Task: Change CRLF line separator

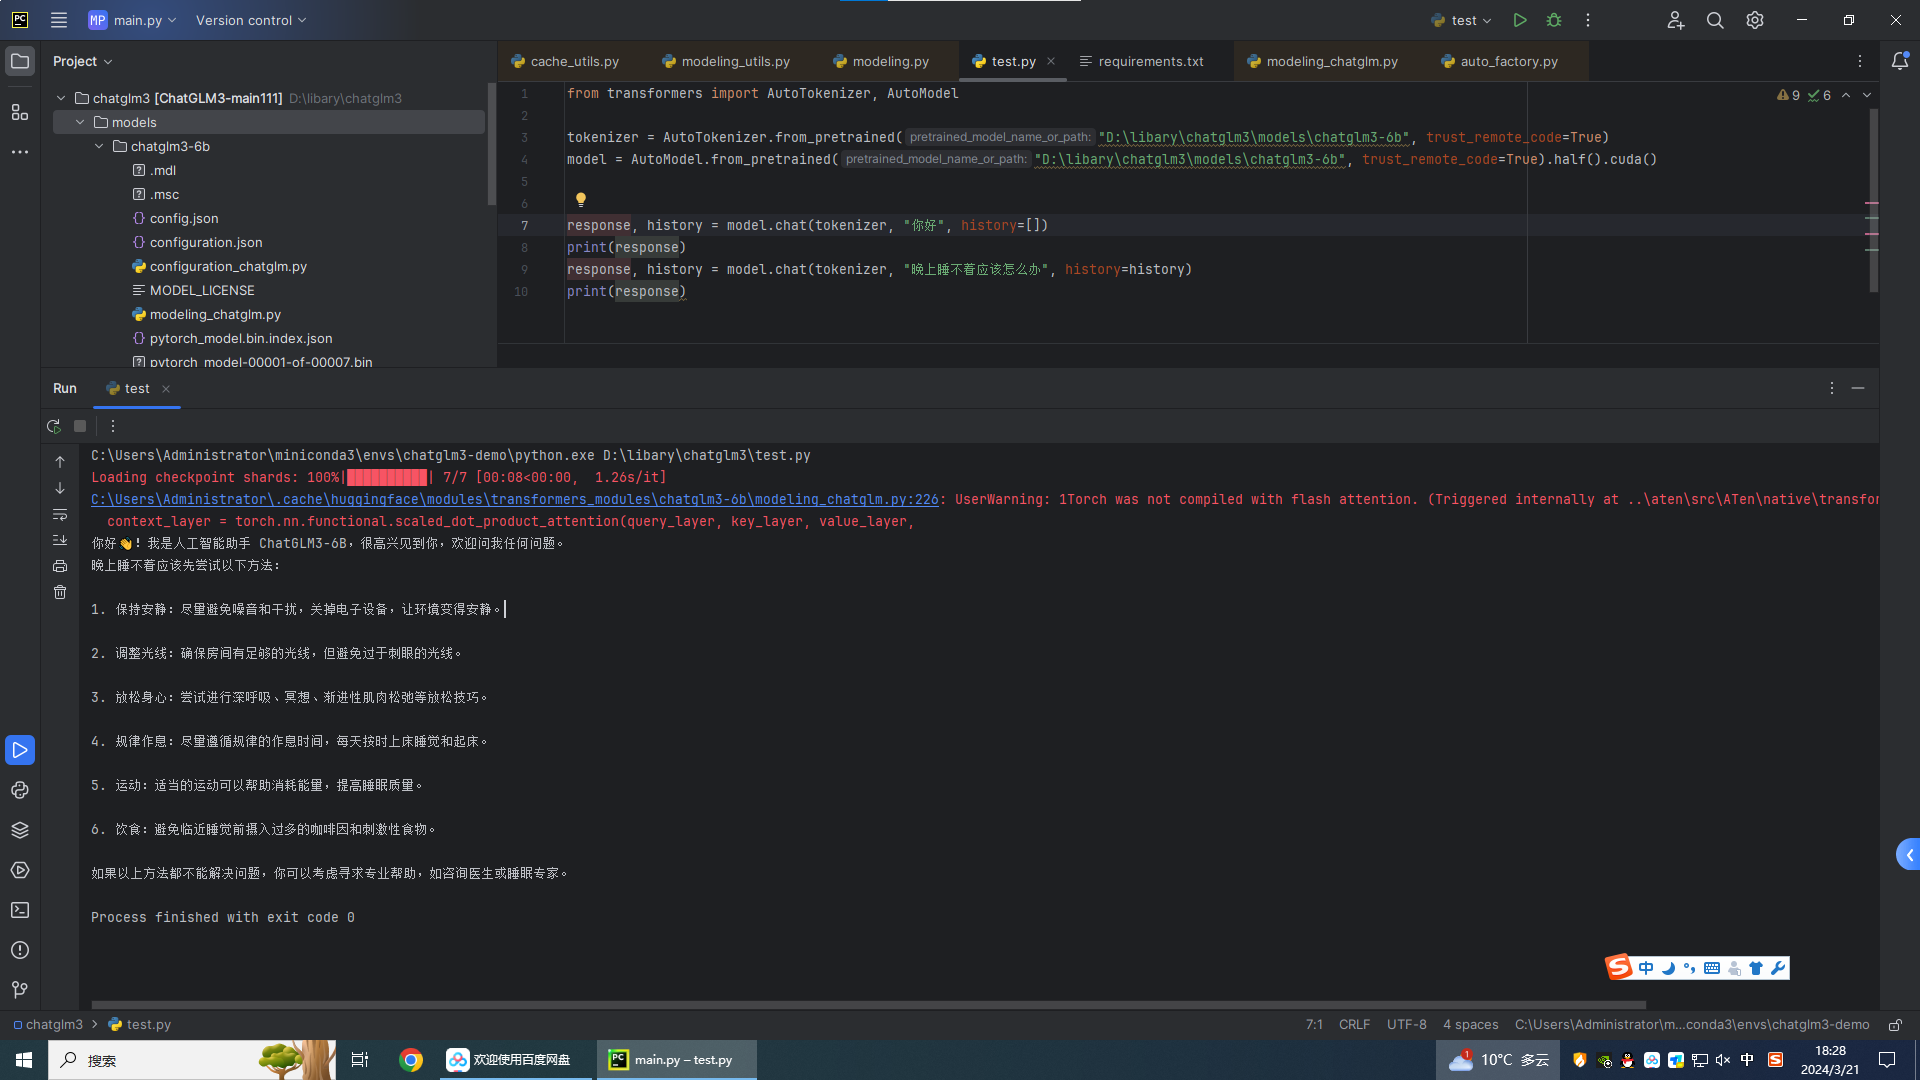Action: [1354, 1024]
